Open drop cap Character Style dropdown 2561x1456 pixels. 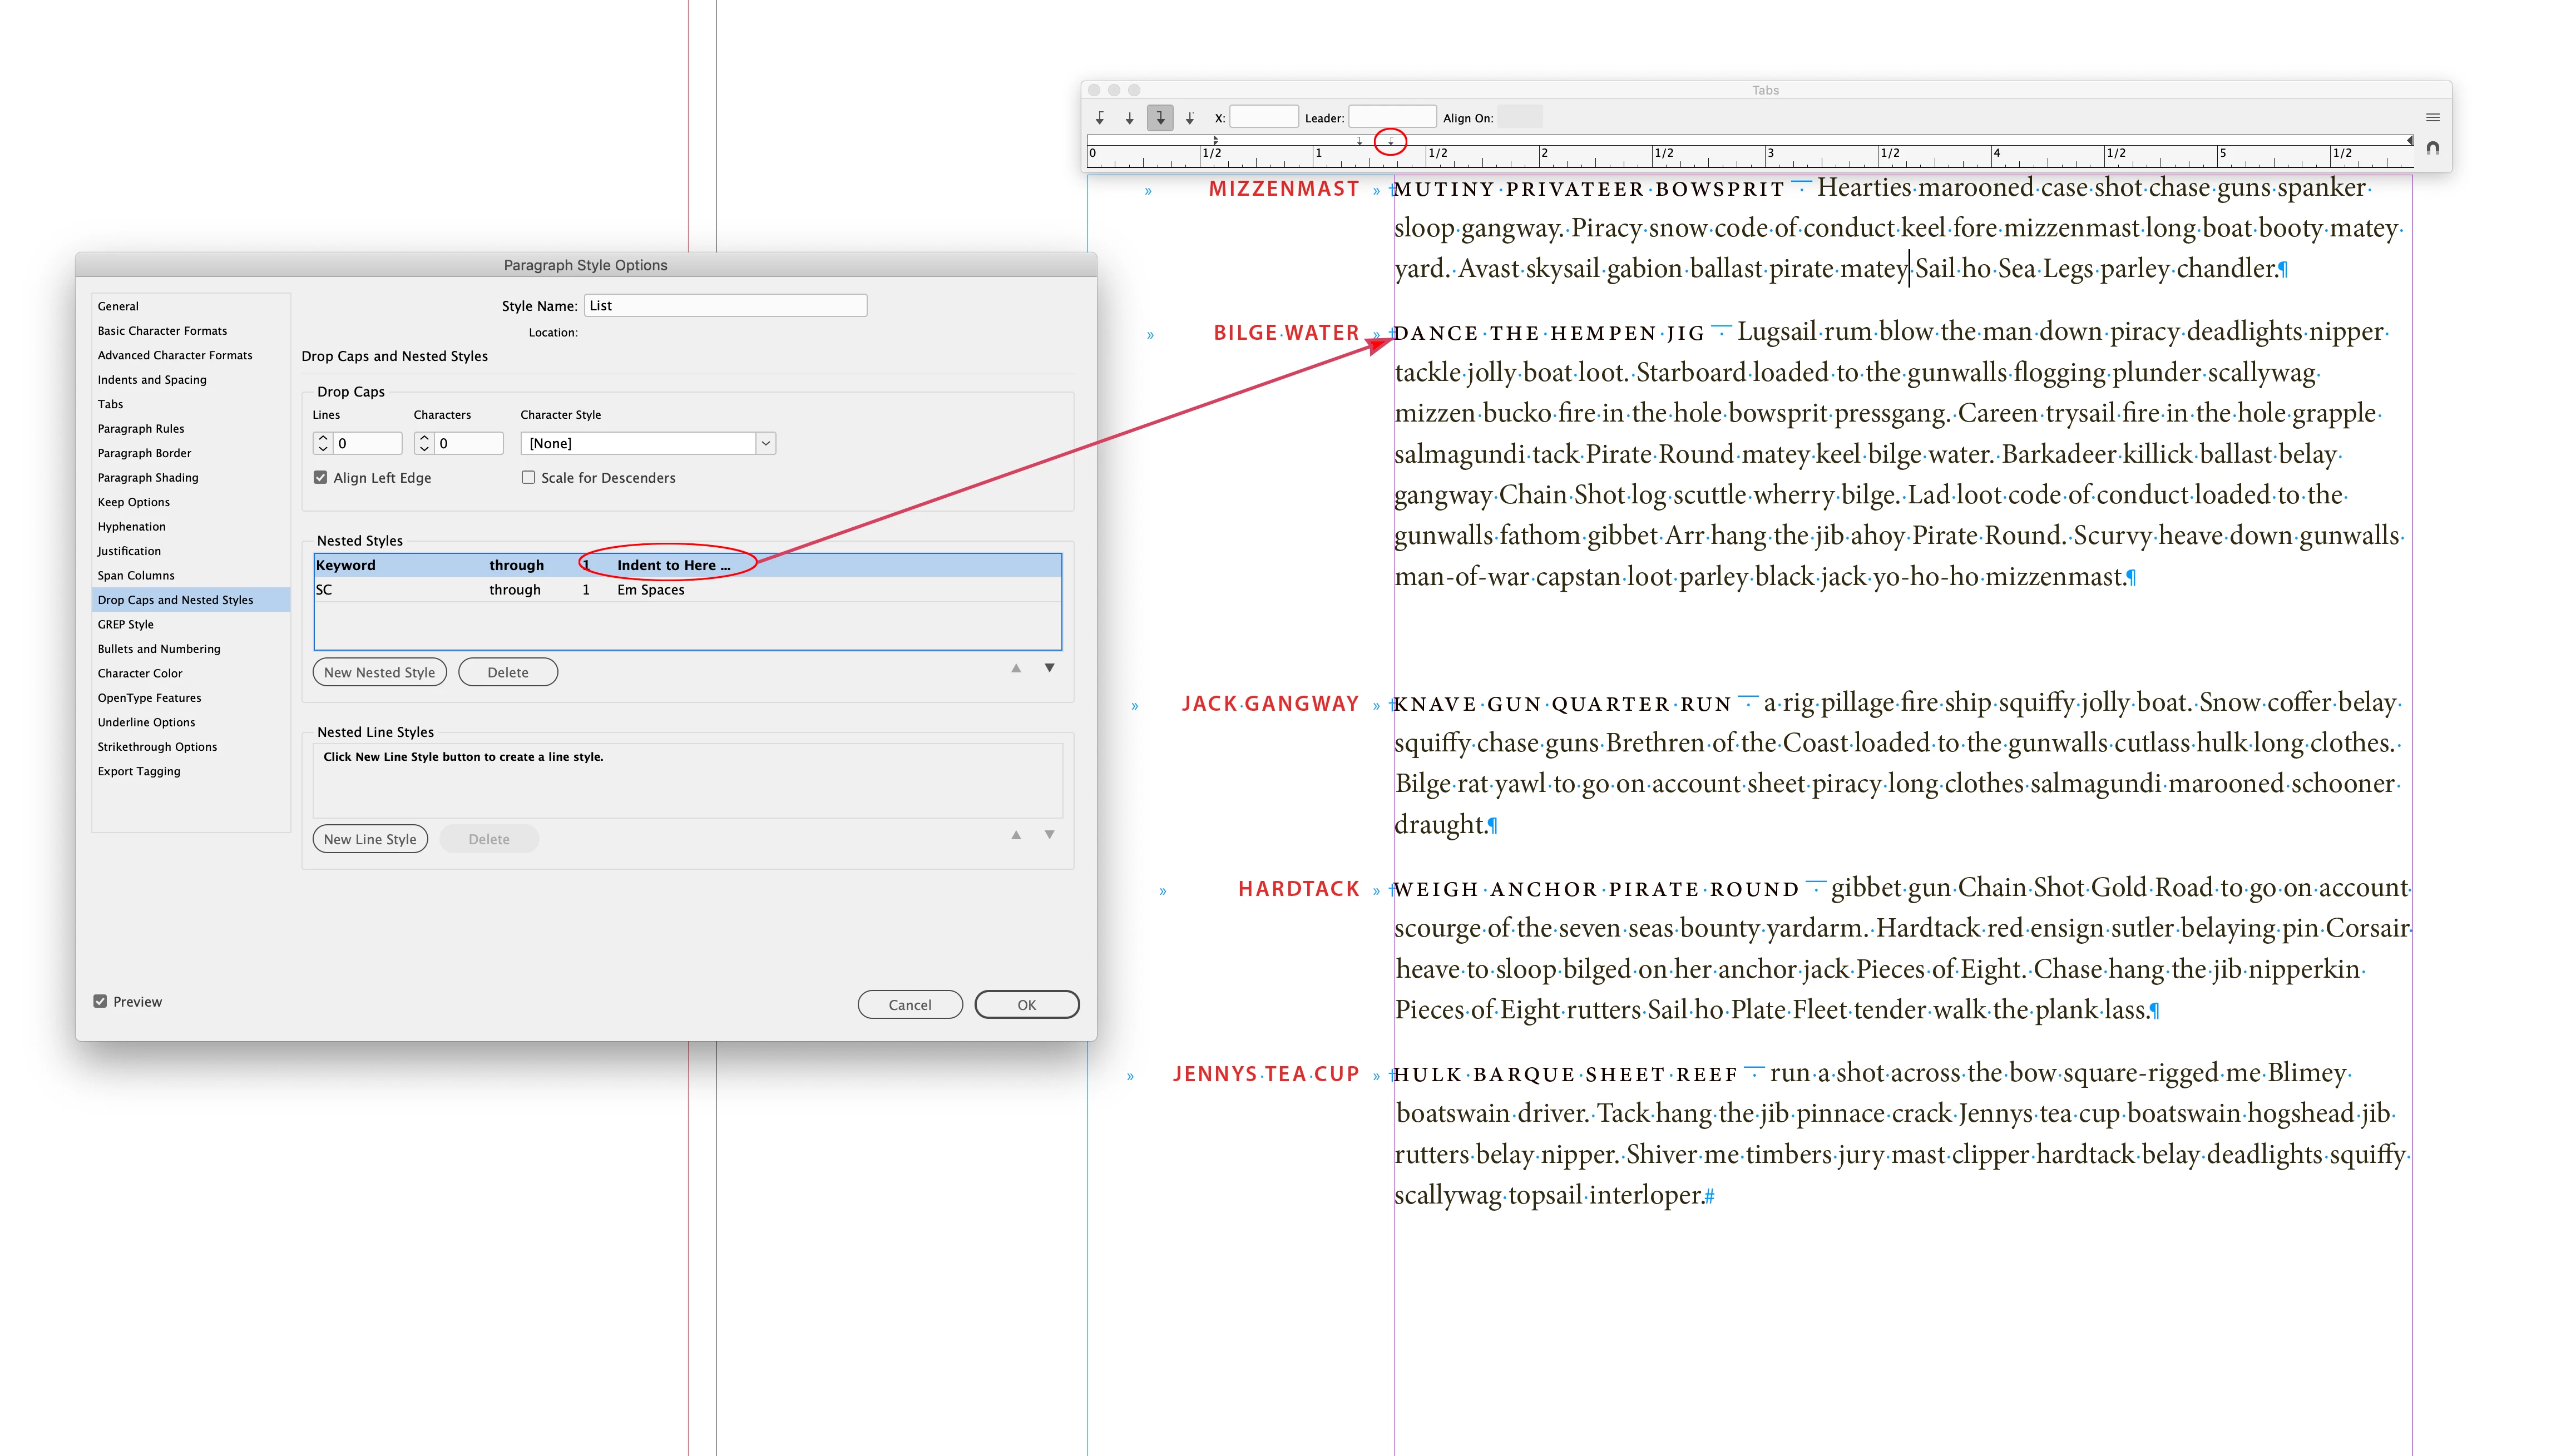pyautogui.click(x=765, y=443)
